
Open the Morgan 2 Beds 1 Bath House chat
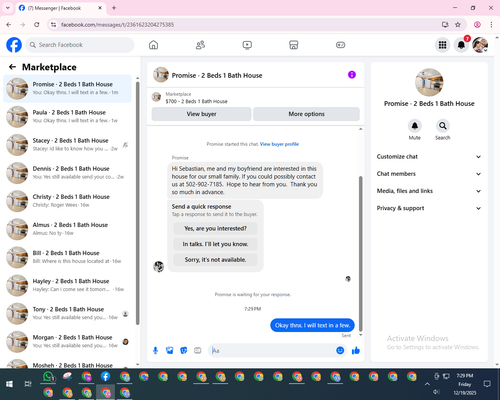[x=68, y=341]
